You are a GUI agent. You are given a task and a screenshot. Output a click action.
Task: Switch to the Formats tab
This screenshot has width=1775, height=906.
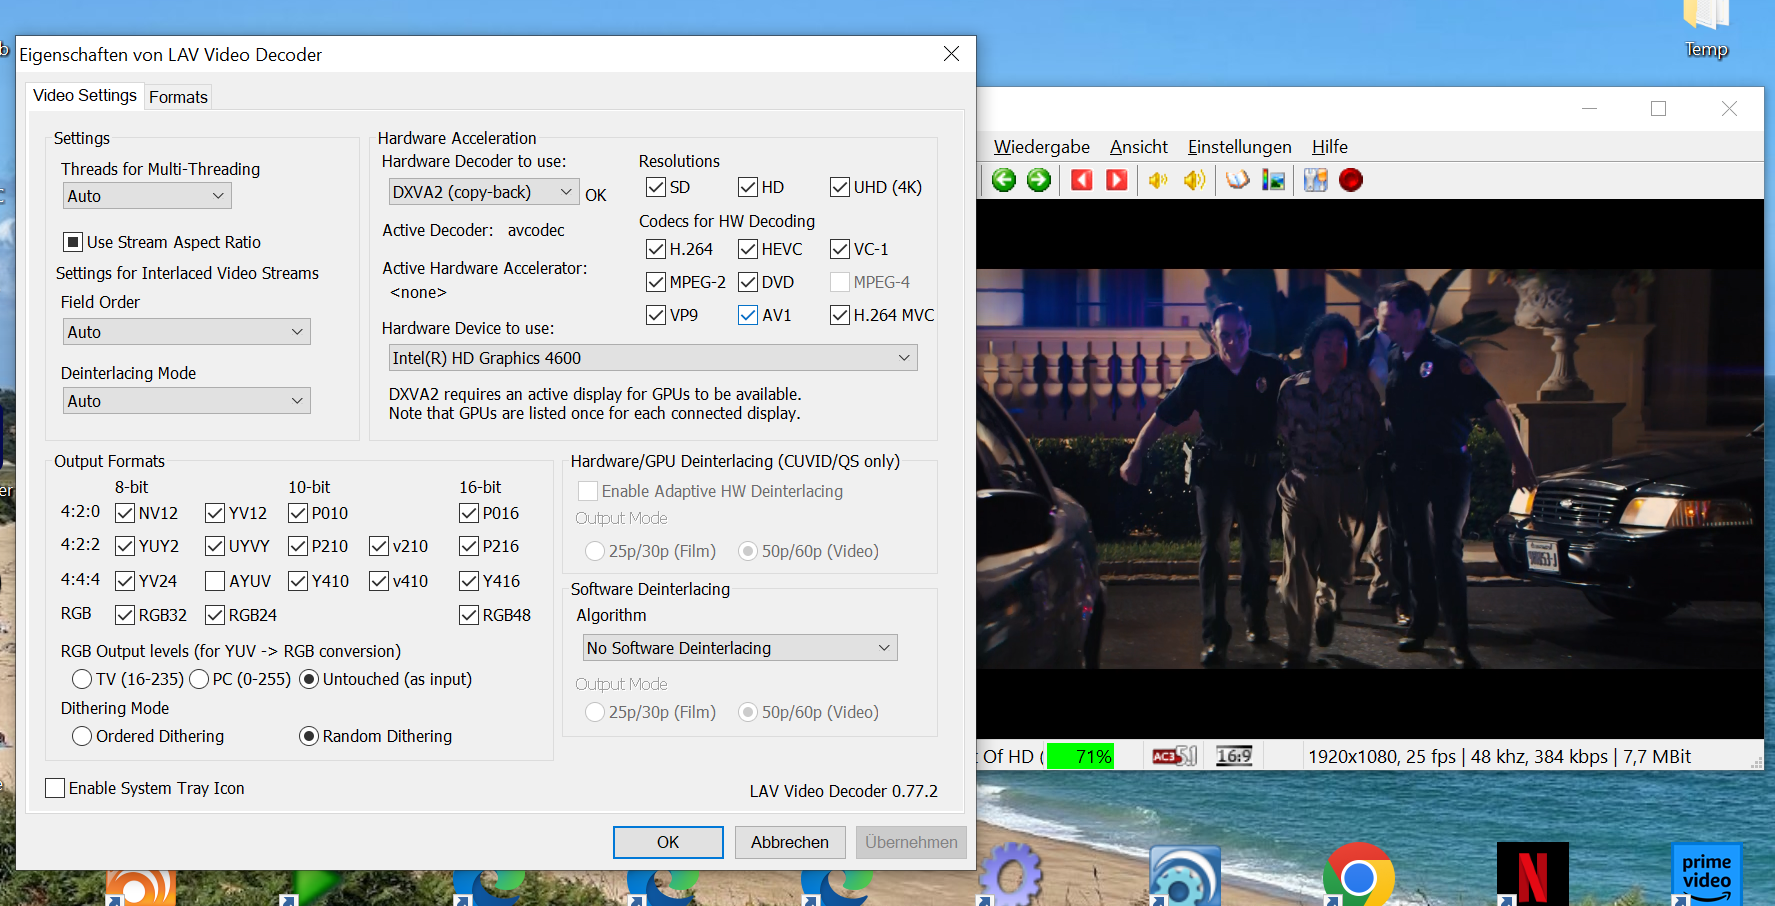point(178,97)
